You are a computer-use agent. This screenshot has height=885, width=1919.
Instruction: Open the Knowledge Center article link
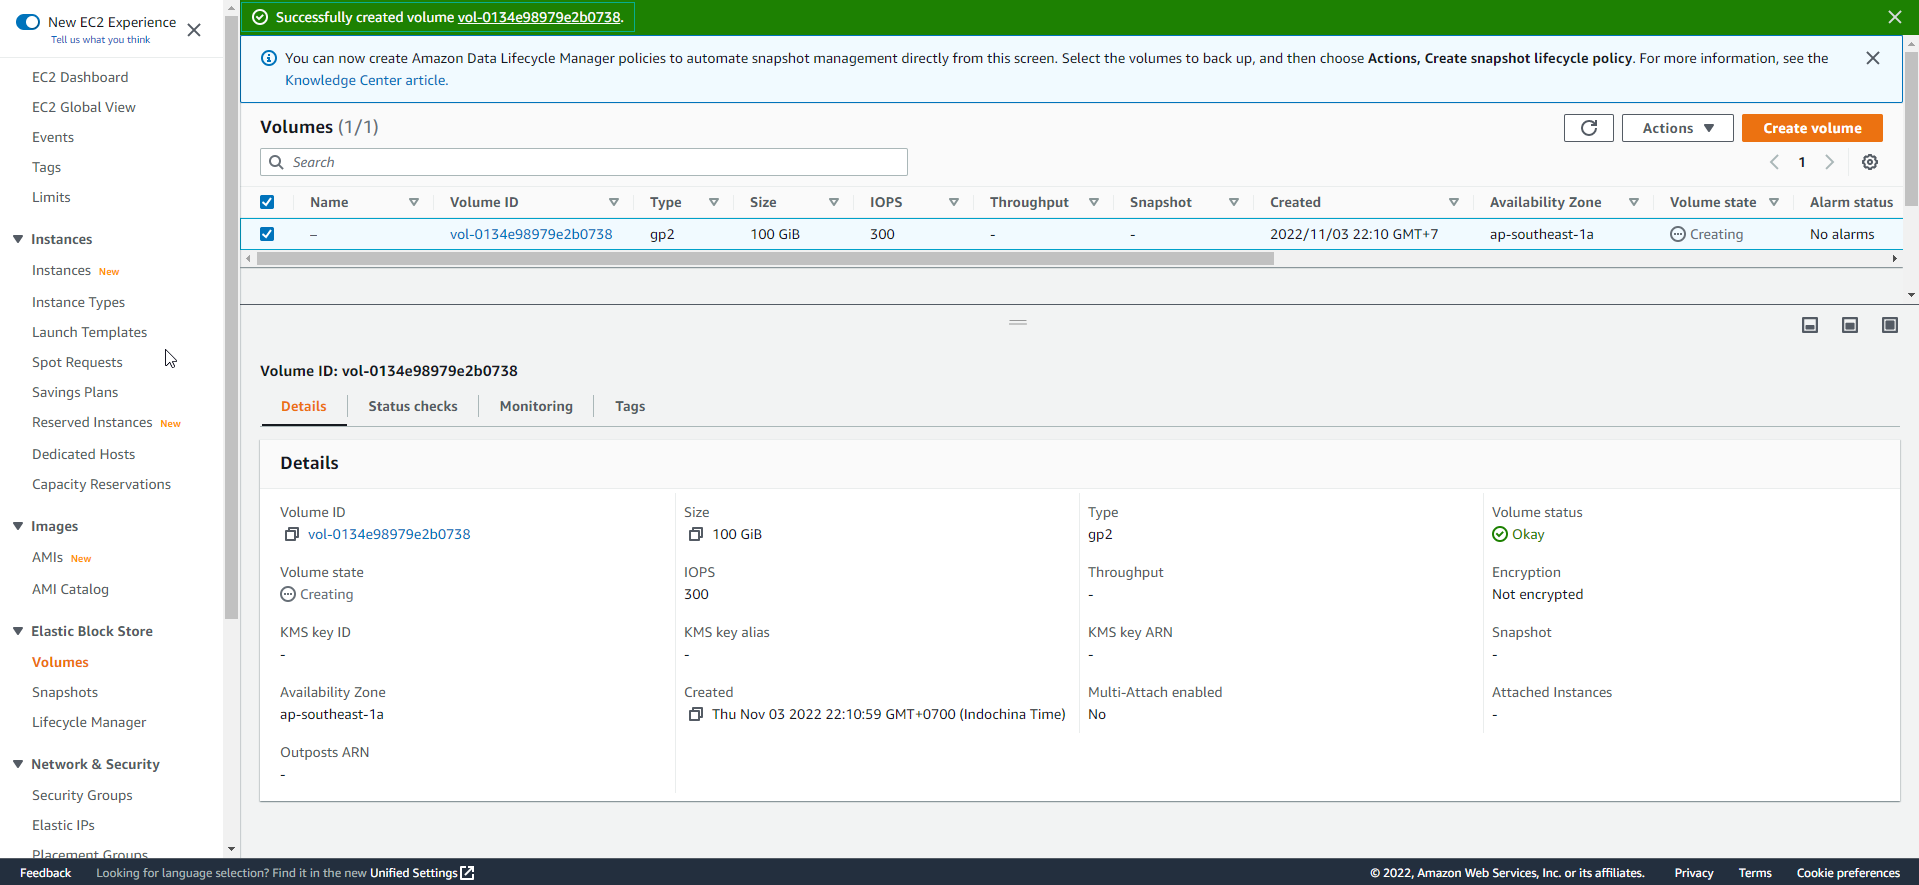(366, 80)
